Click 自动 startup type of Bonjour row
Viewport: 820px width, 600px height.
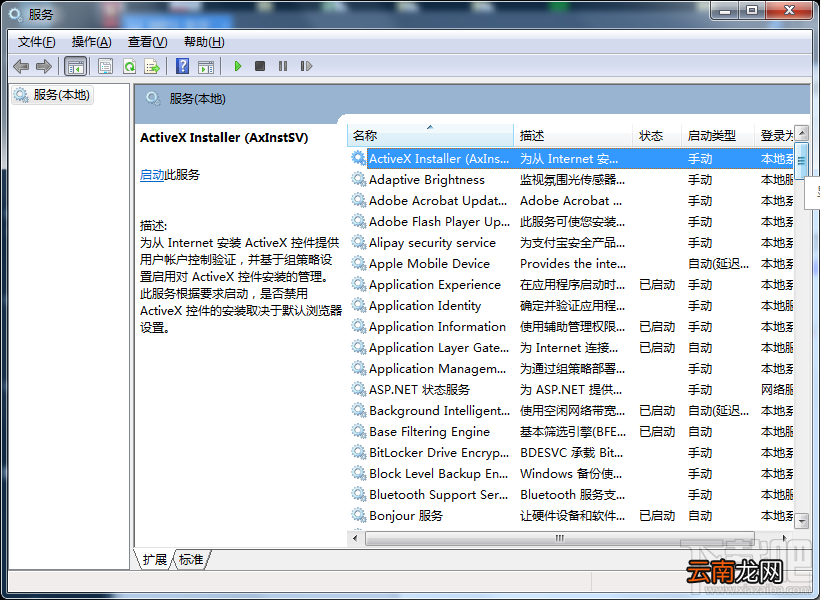tap(700, 515)
